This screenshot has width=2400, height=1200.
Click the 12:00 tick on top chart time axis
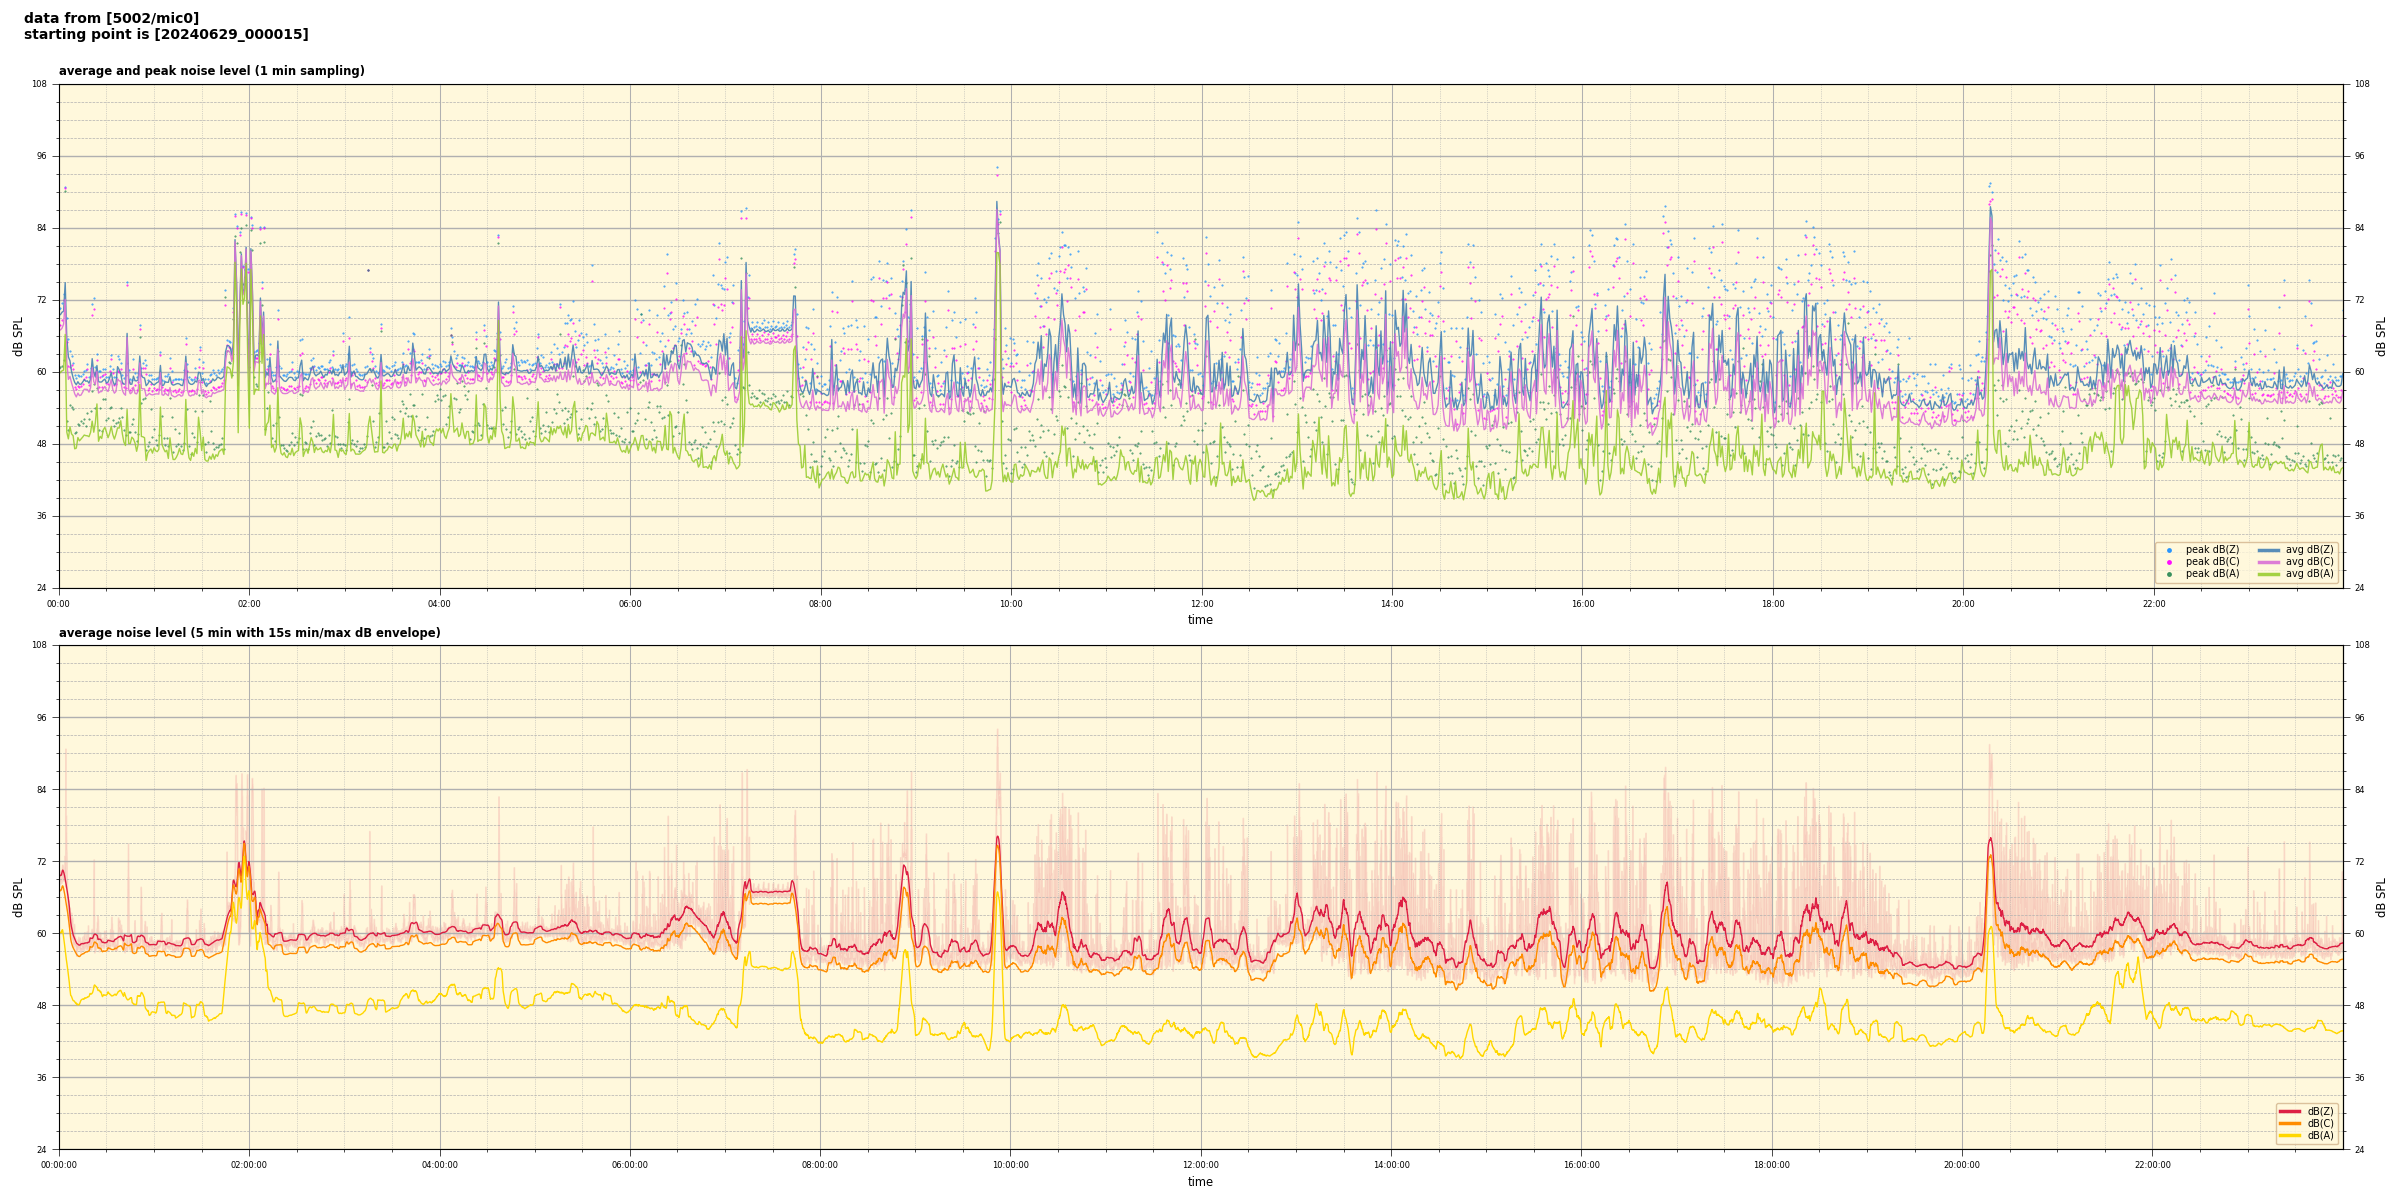[x=1201, y=604]
